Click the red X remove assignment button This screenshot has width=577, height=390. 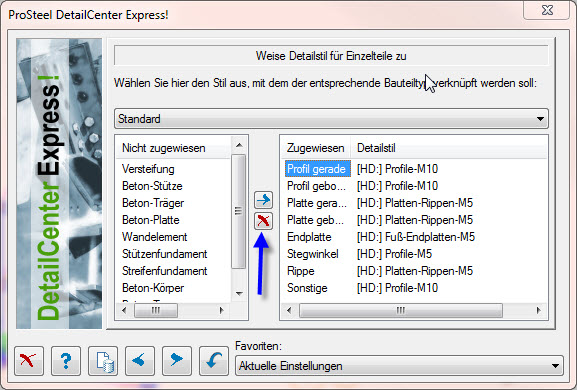[263, 221]
